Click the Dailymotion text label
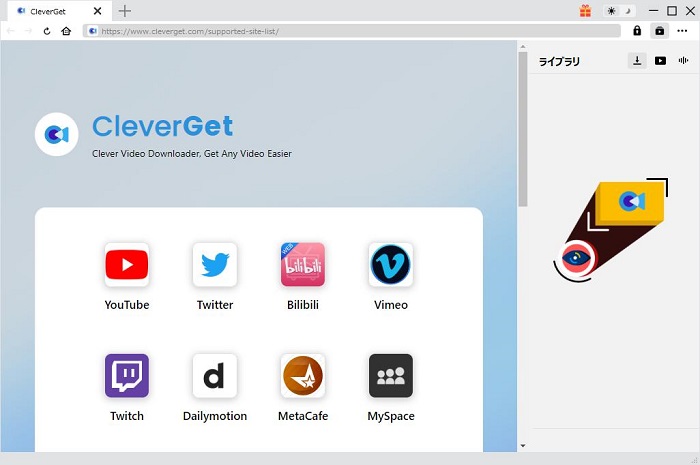Screen dimensions: 700x465 point(215,416)
